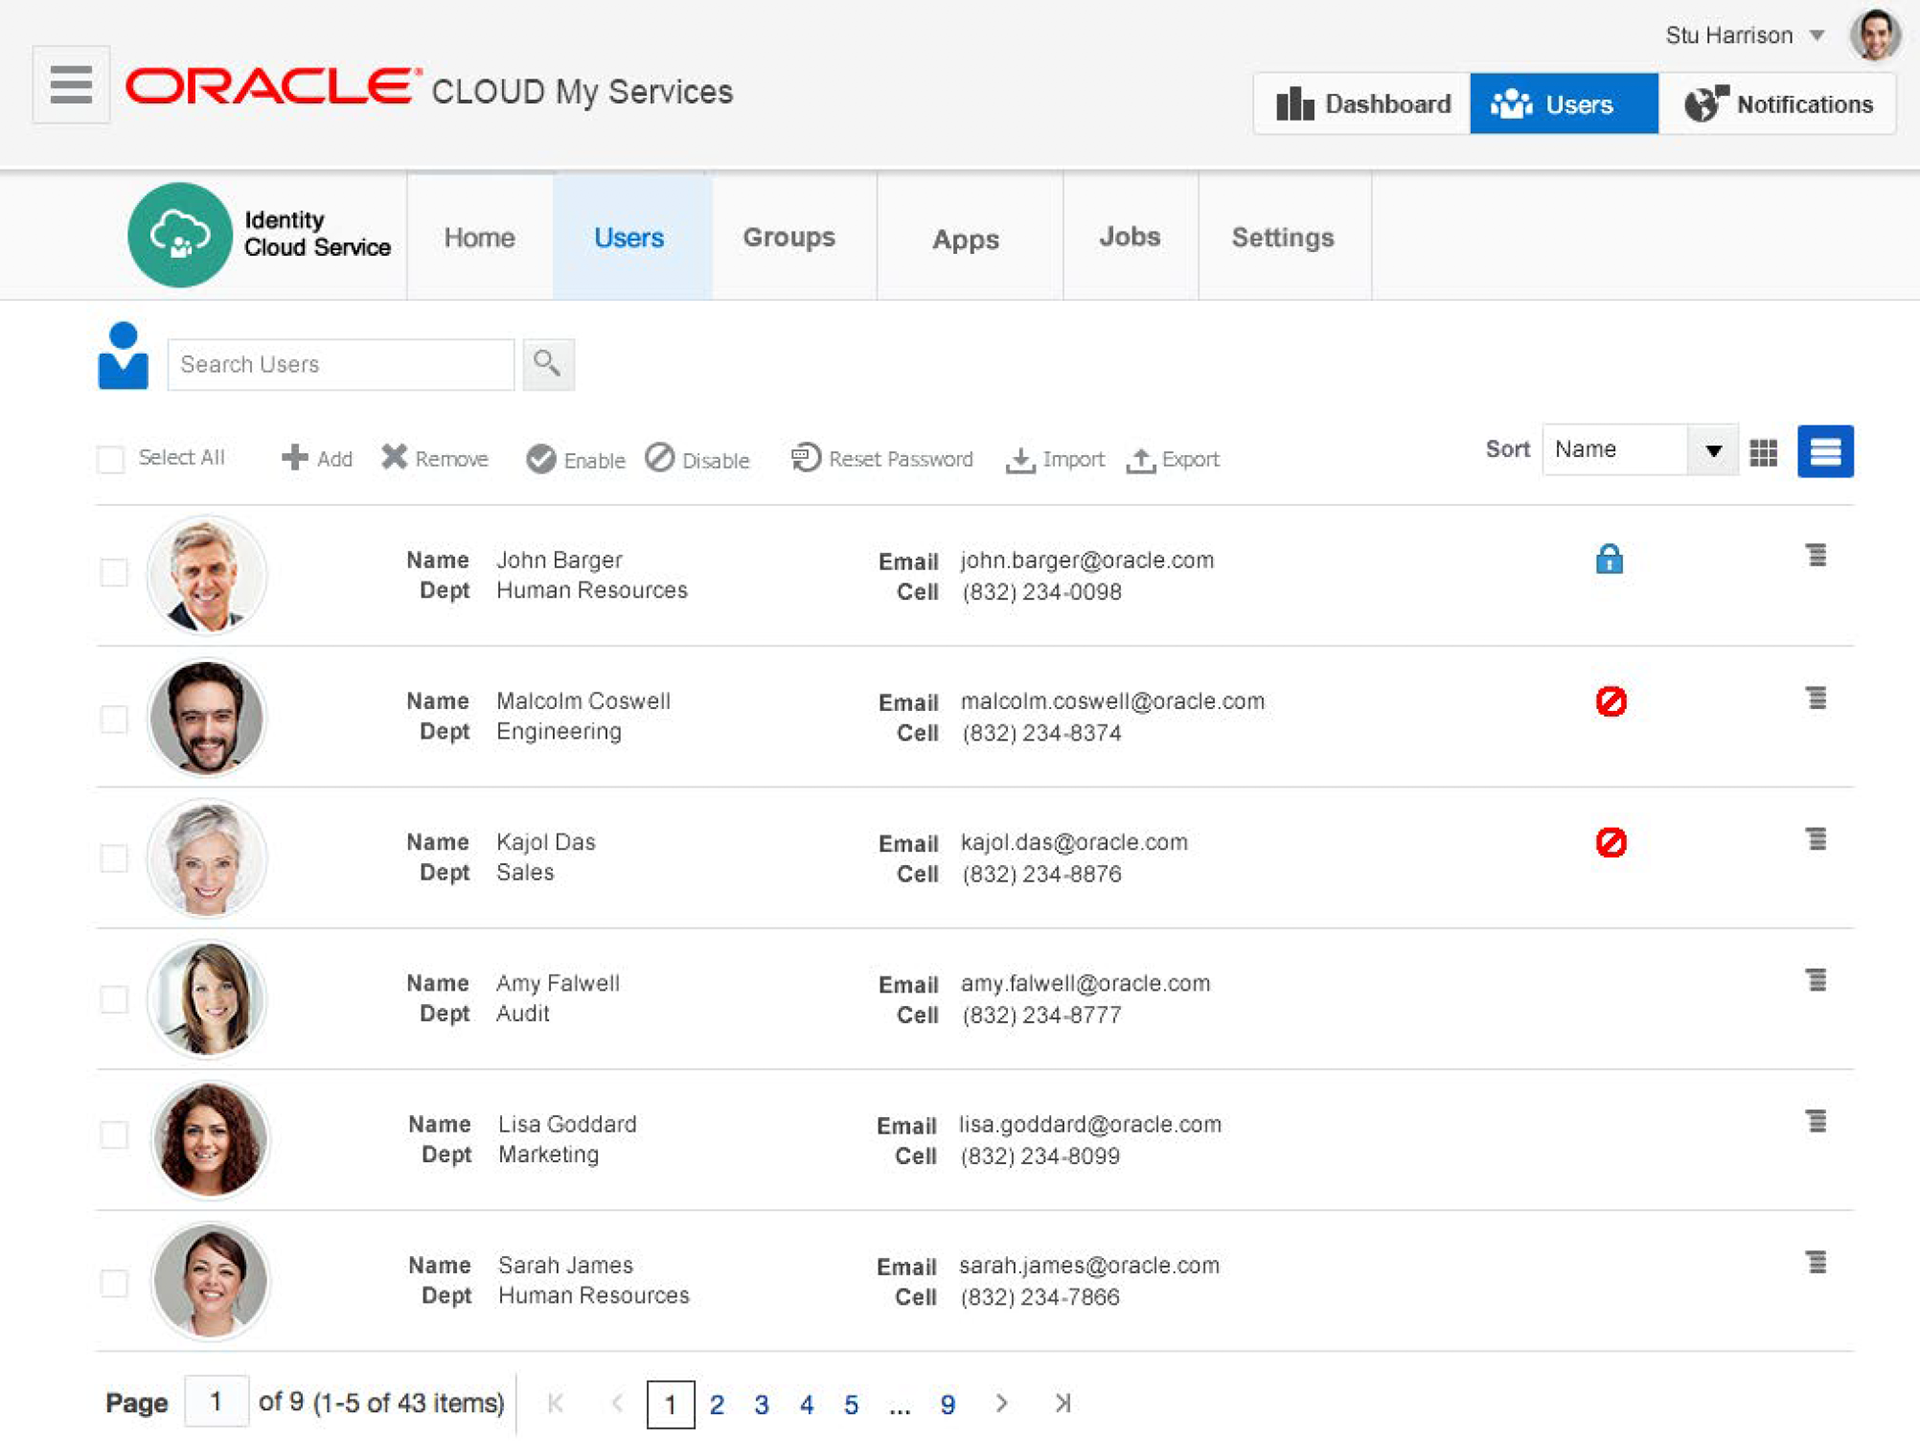Select John Barger's checkbox
This screenshot has height=1441, width=1920.
click(x=114, y=573)
